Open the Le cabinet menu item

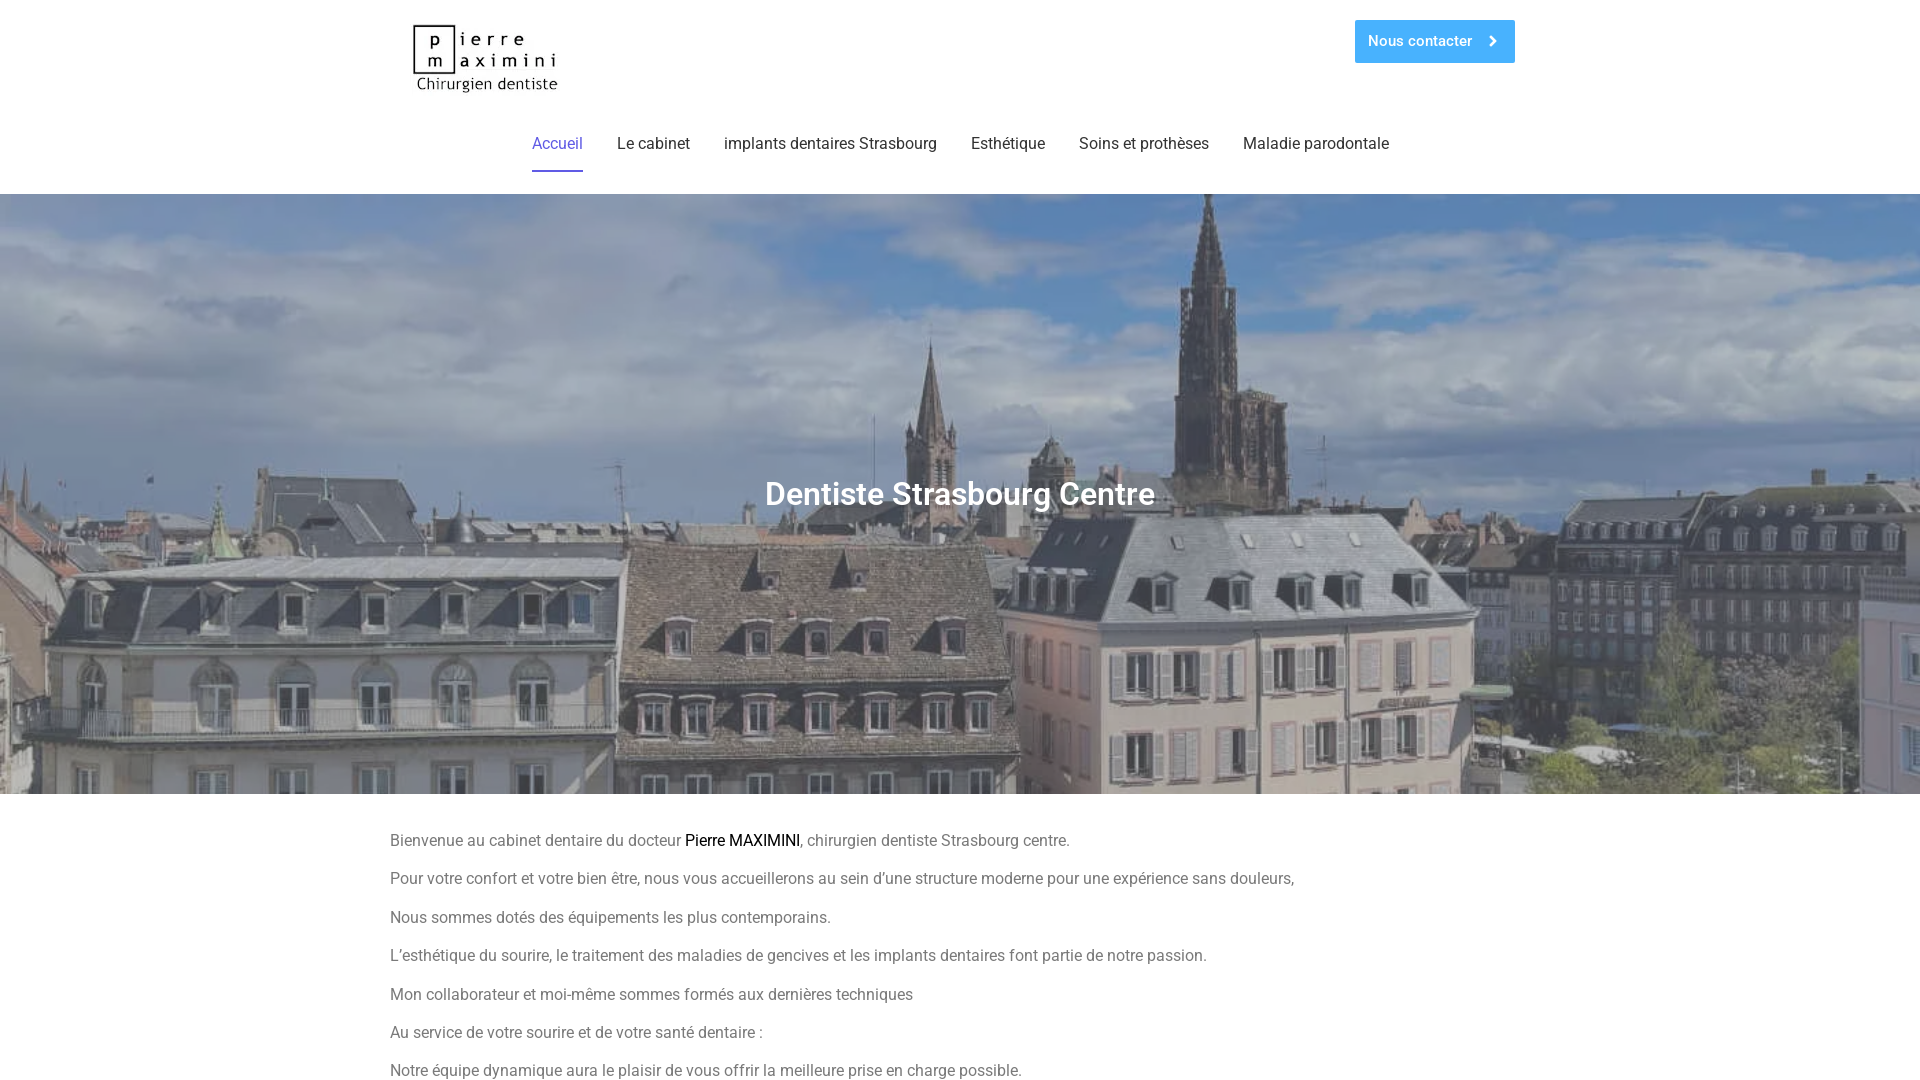(653, 143)
